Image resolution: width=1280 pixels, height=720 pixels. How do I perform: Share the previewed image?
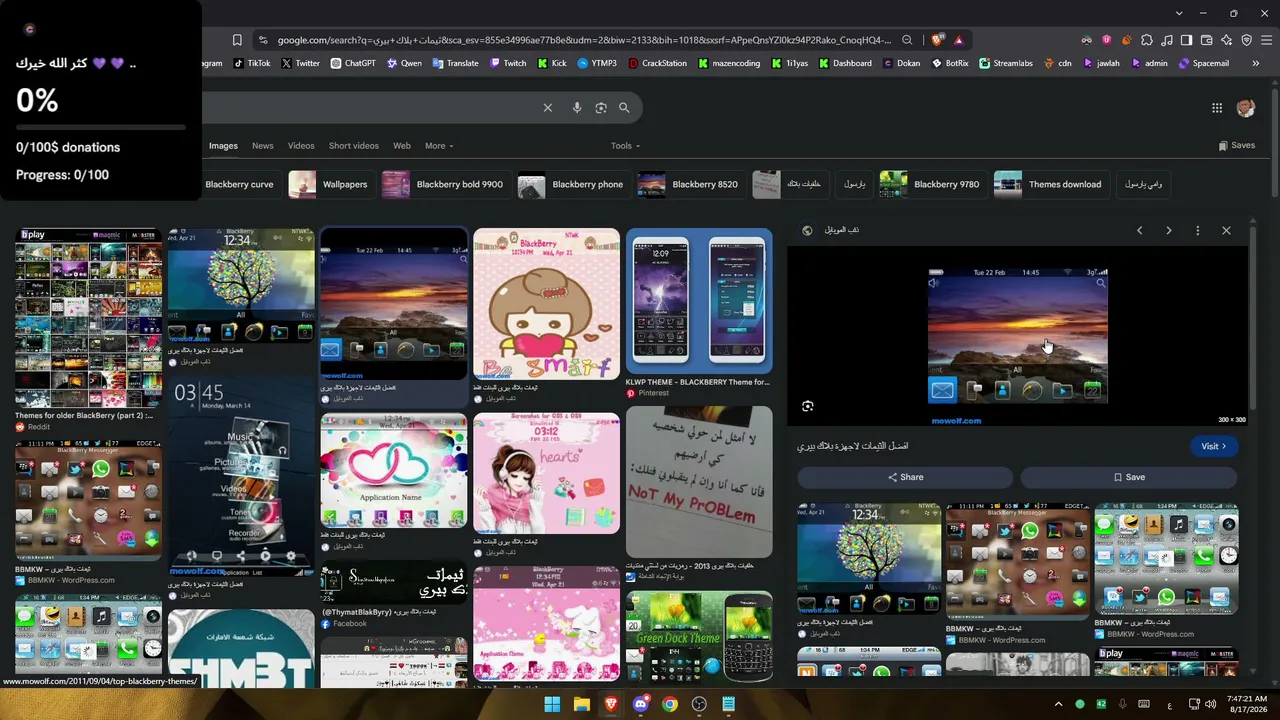[905, 477]
